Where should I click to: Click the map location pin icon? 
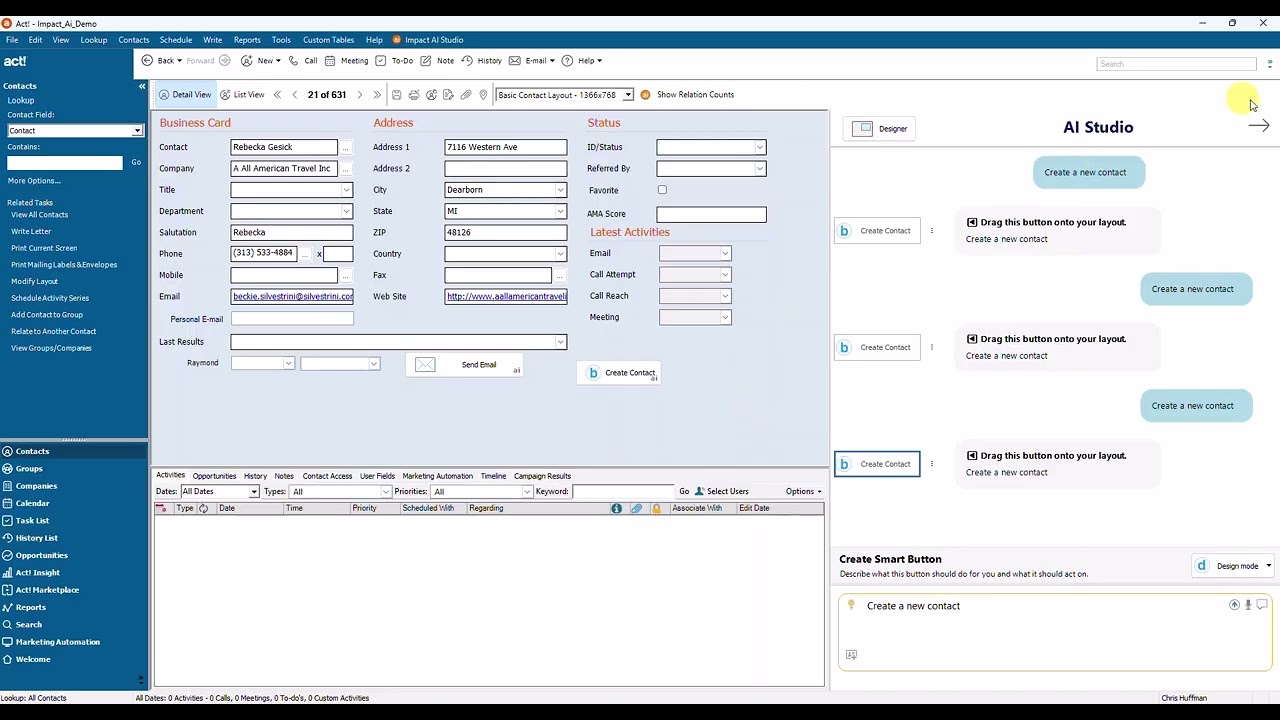[483, 95]
